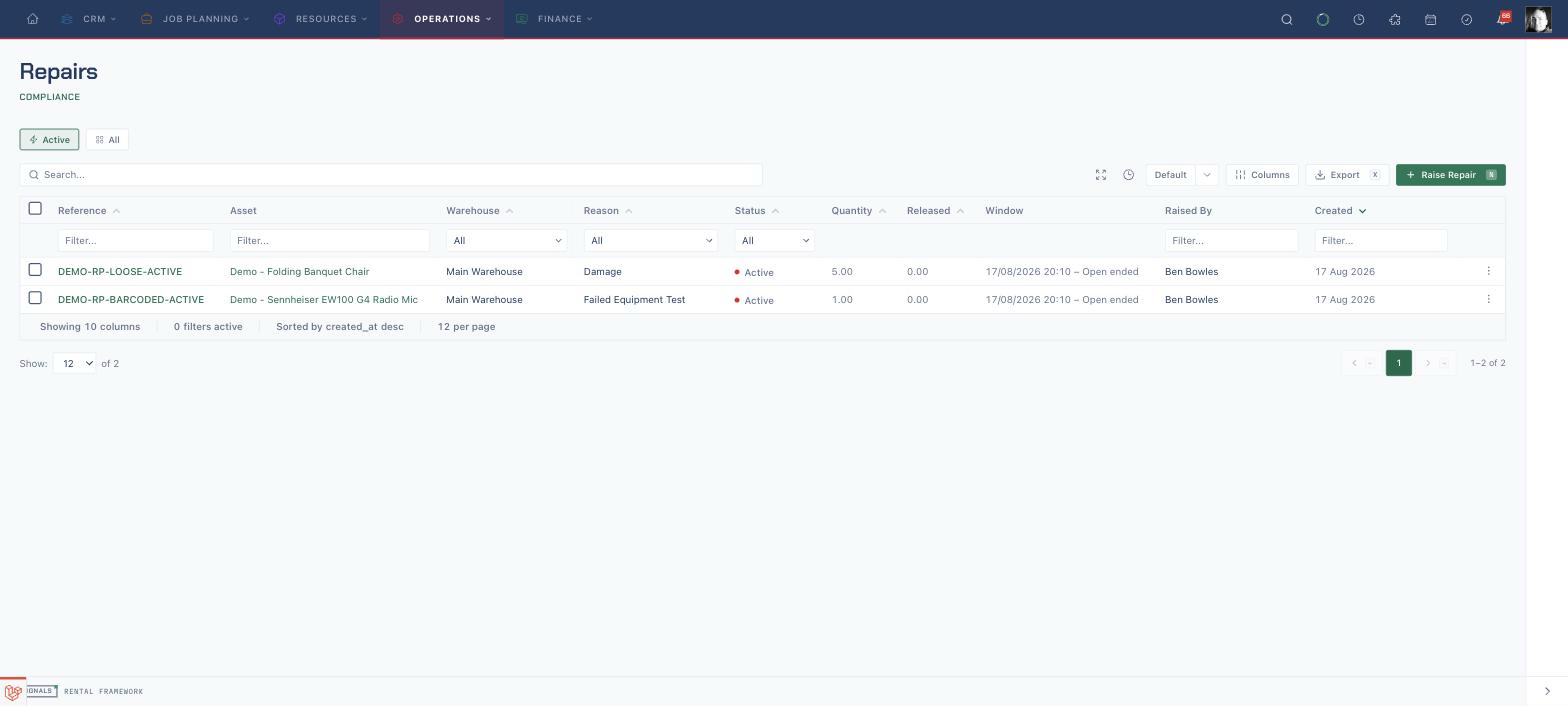Check the DEMO-RP-LOOSE-ACTIVE row checkbox
Screen dimensions: 1568x706
[35, 269]
